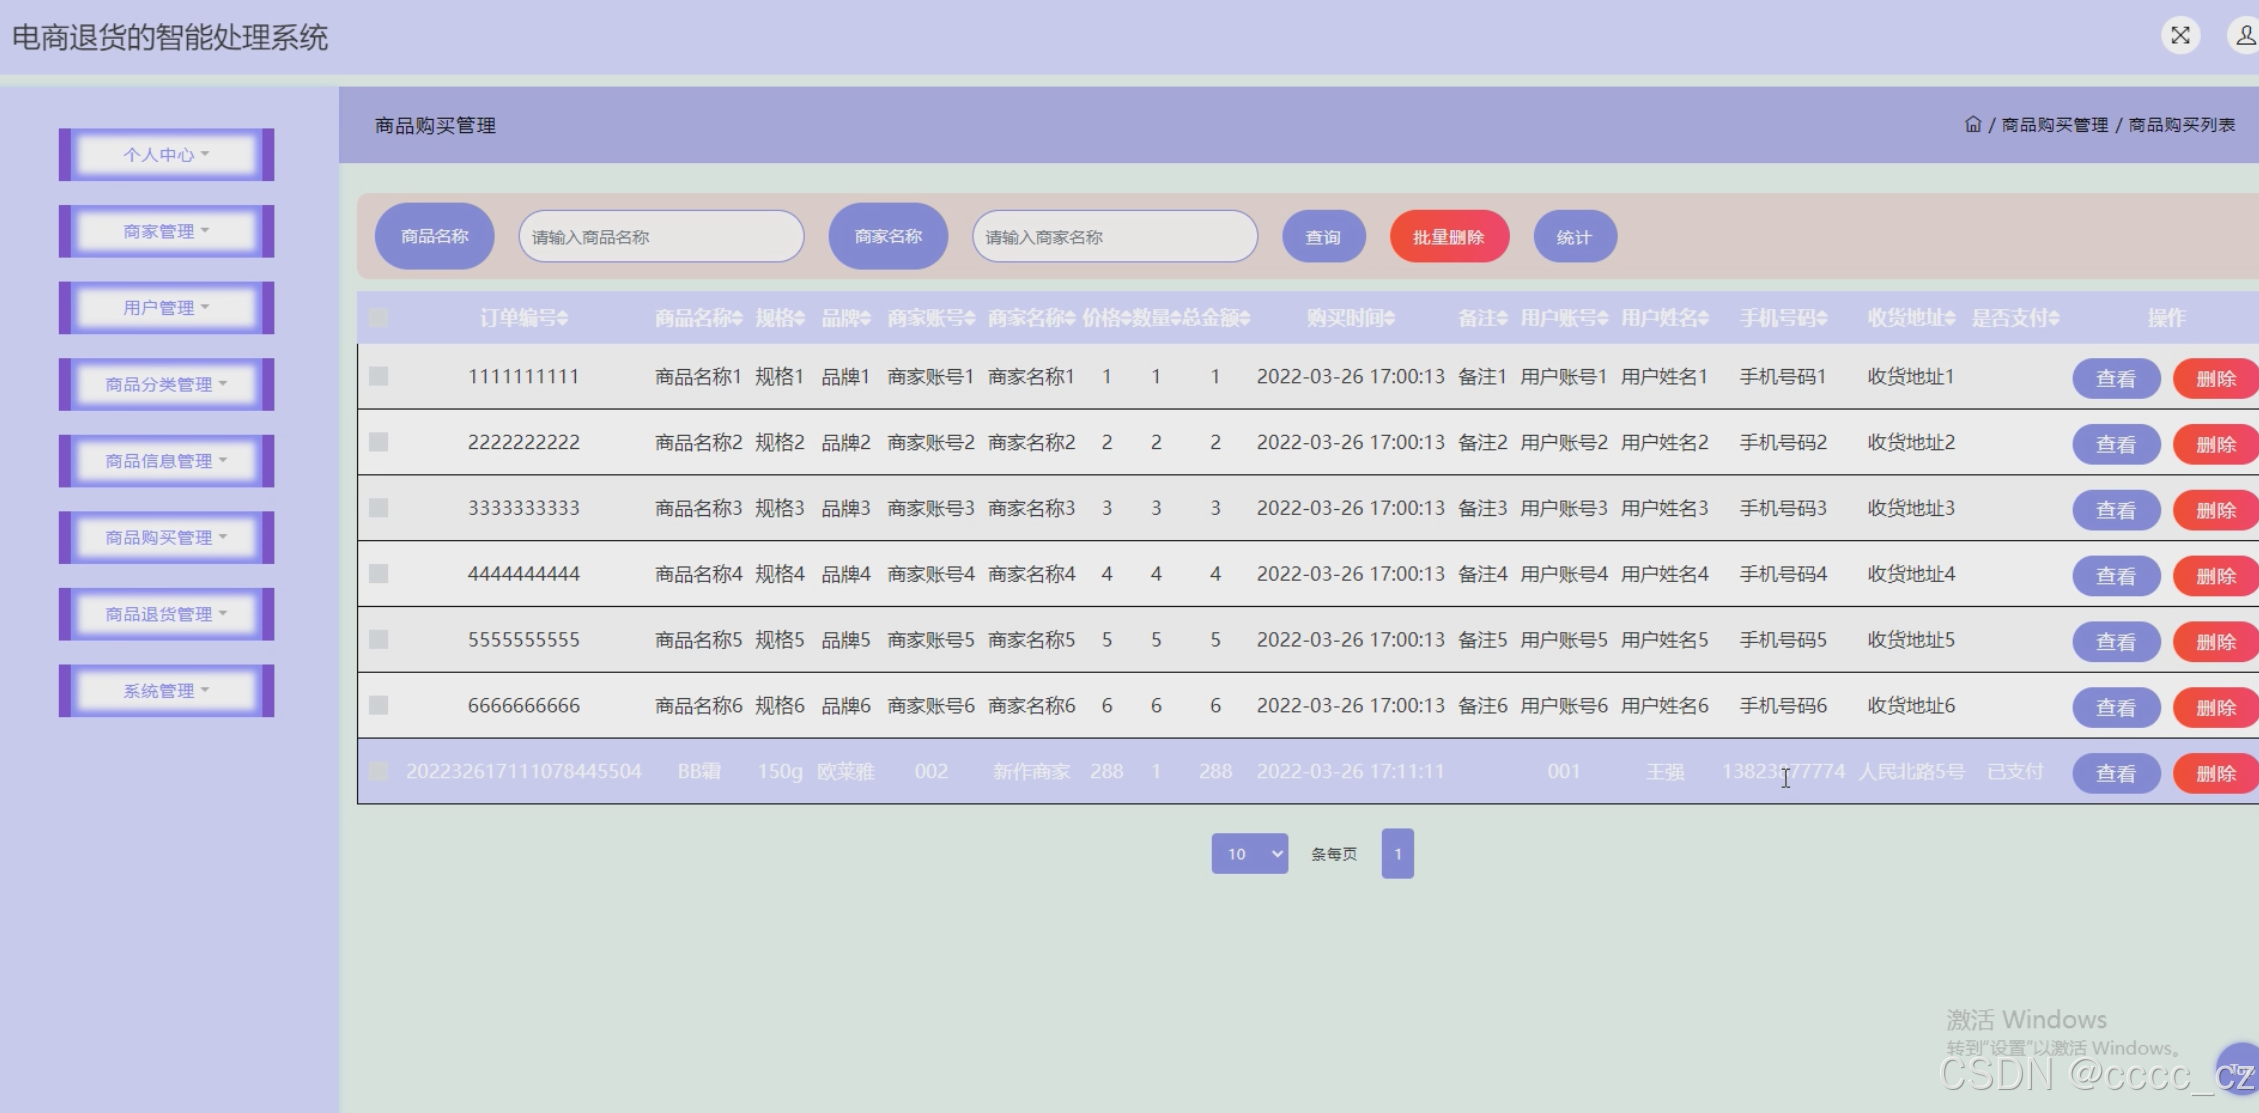Viewport: 2259px width, 1113px height.
Task: Open the 10 per page dropdown
Action: tap(1249, 854)
